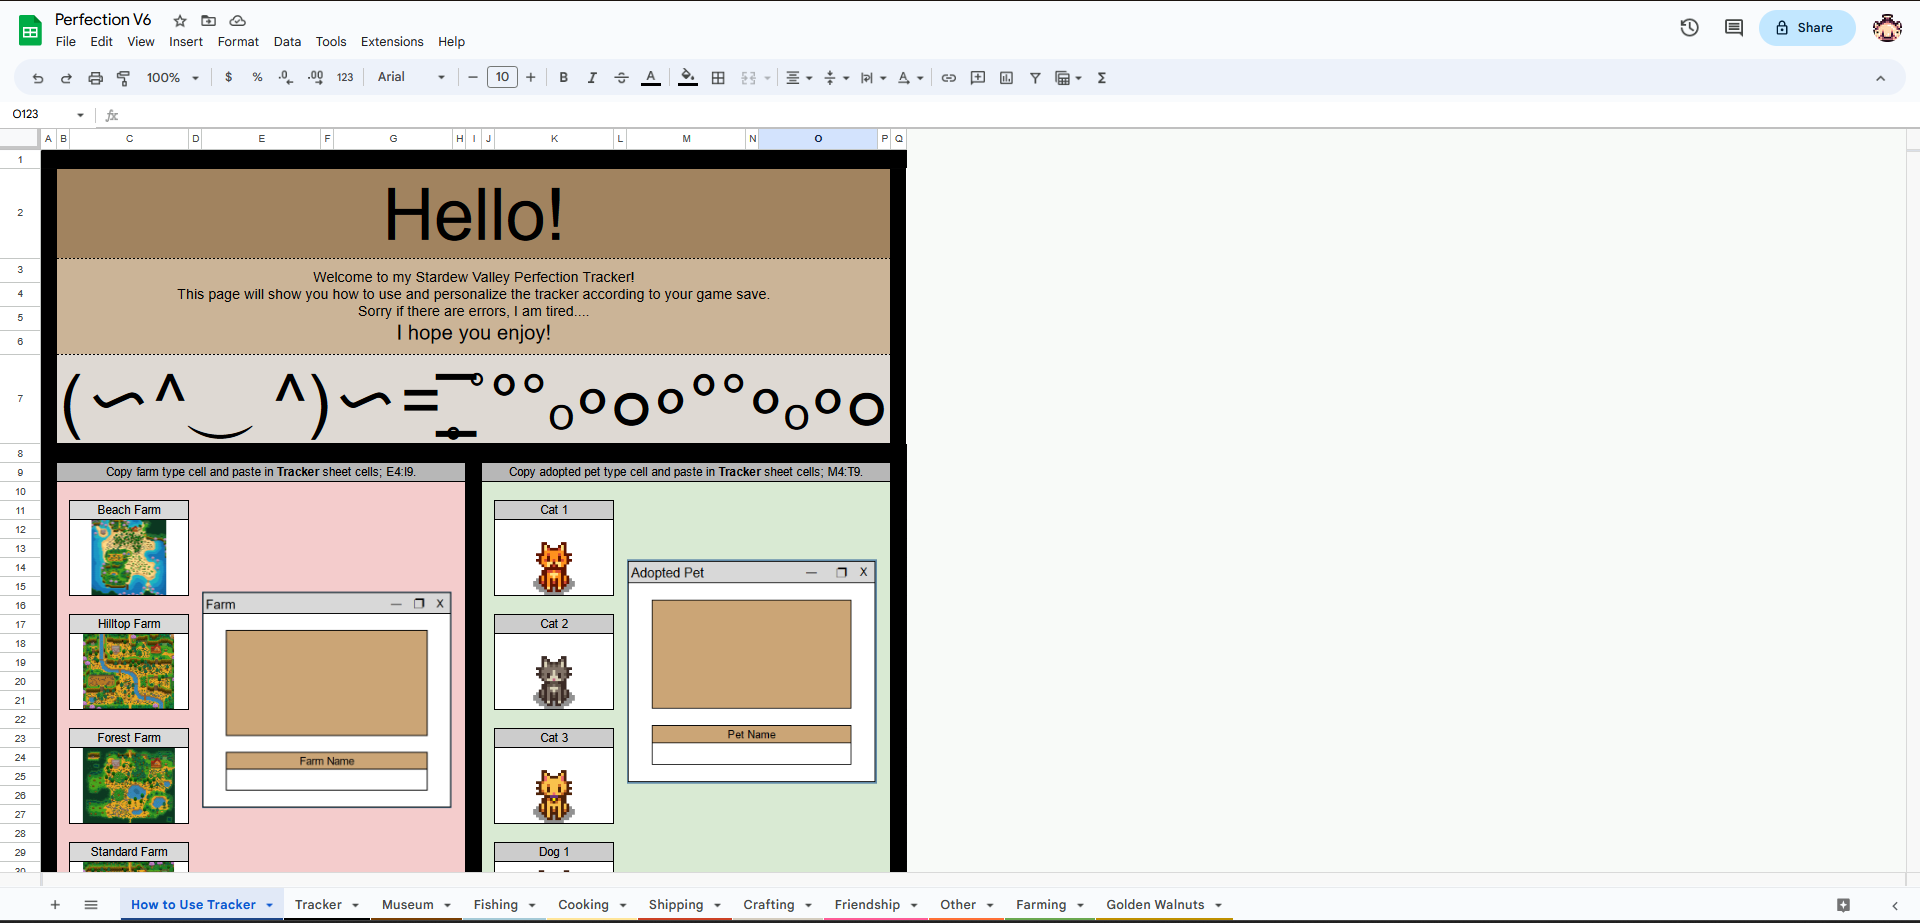
Task: Open the text rotation dropdown
Action: point(910,77)
